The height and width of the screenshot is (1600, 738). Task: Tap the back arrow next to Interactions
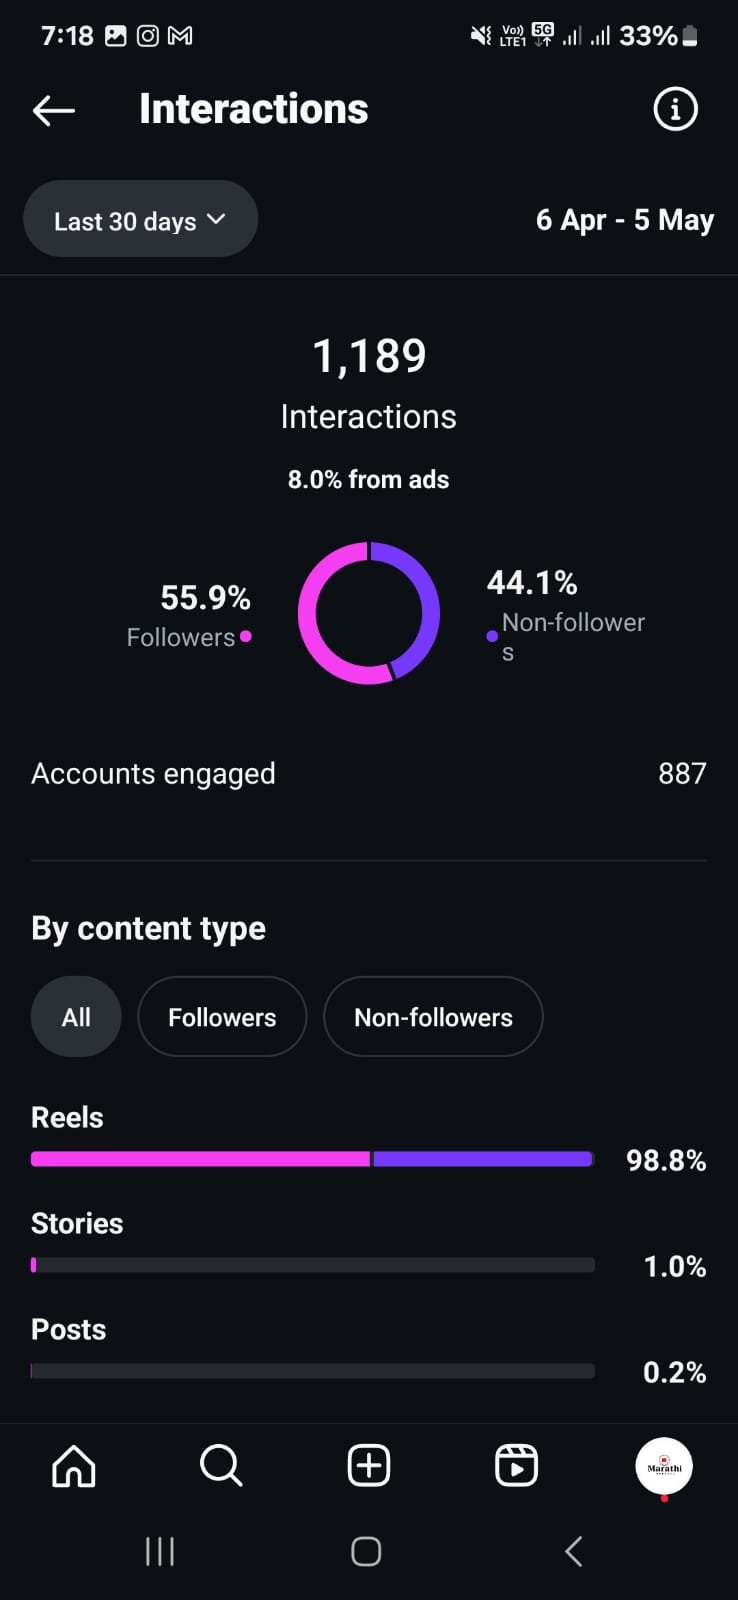[54, 110]
